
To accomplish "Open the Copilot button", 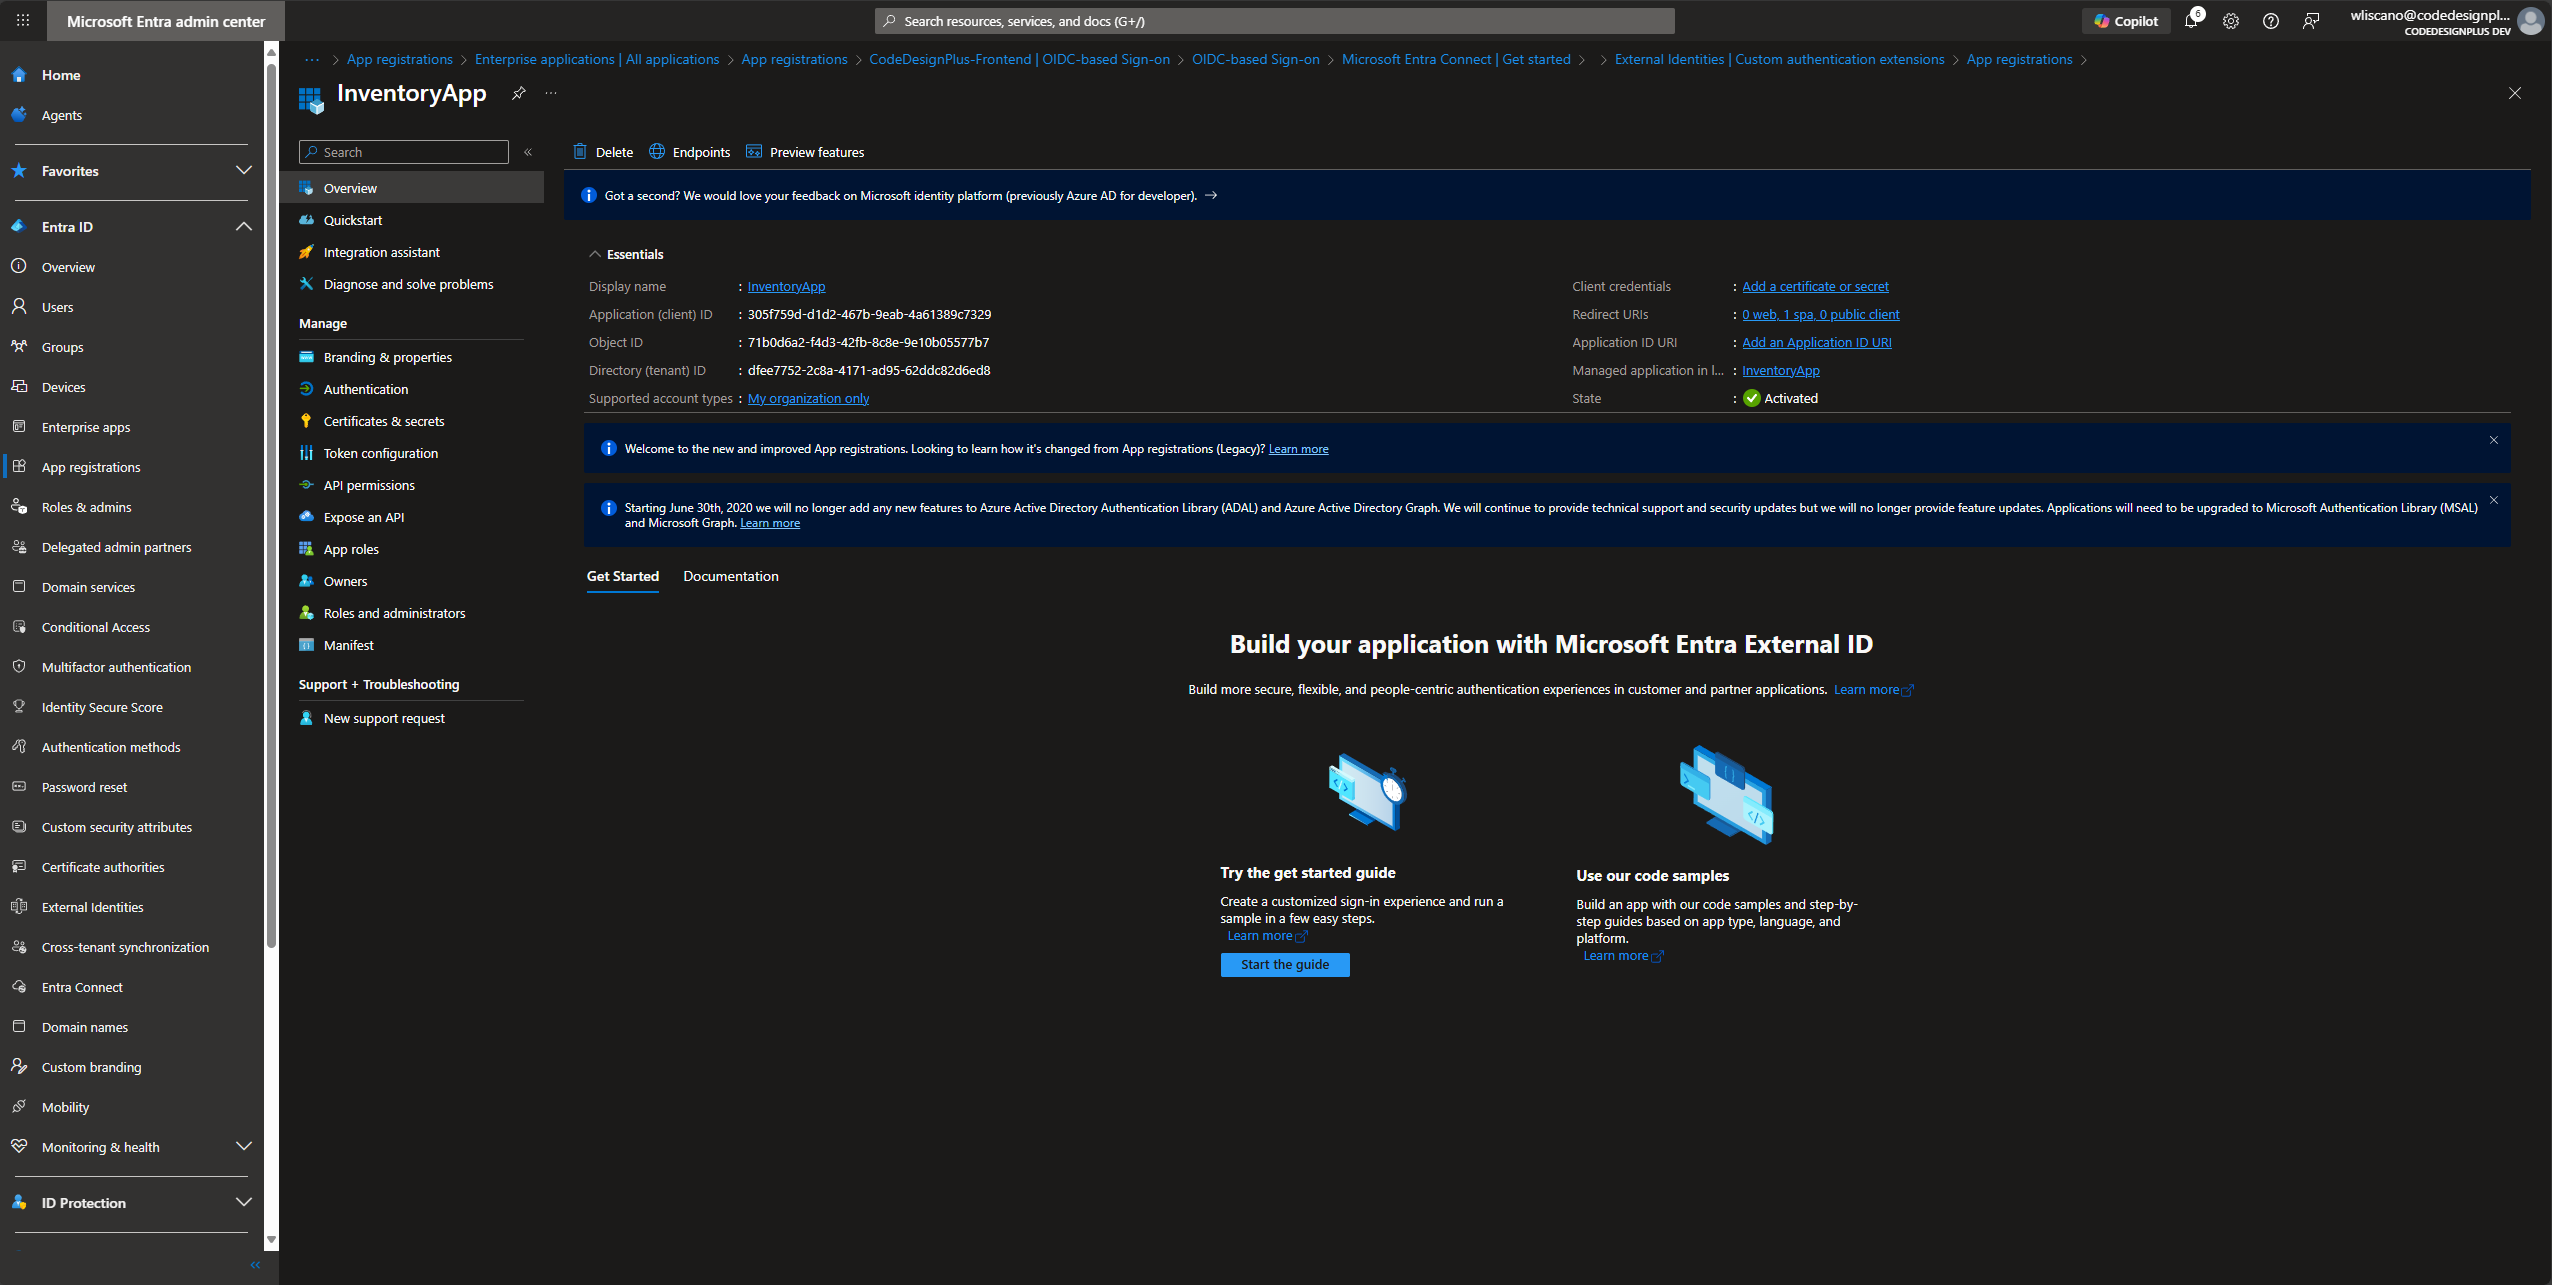I will point(2126,21).
